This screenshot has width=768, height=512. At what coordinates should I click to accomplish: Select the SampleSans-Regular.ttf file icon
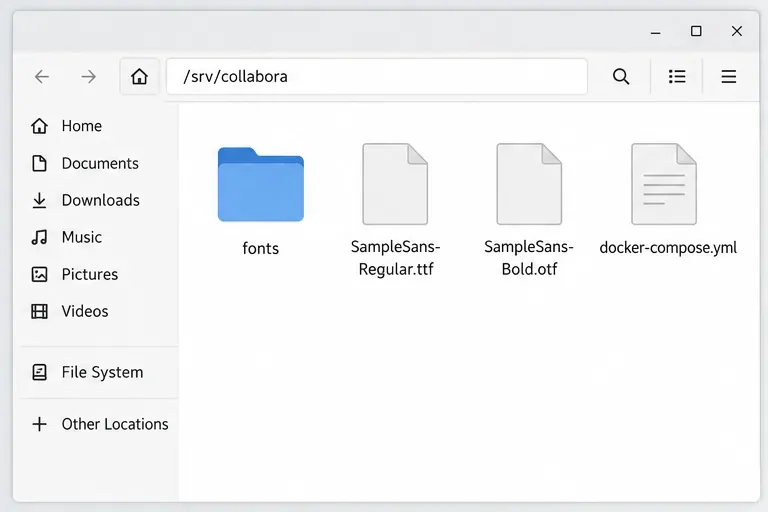point(395,184)
